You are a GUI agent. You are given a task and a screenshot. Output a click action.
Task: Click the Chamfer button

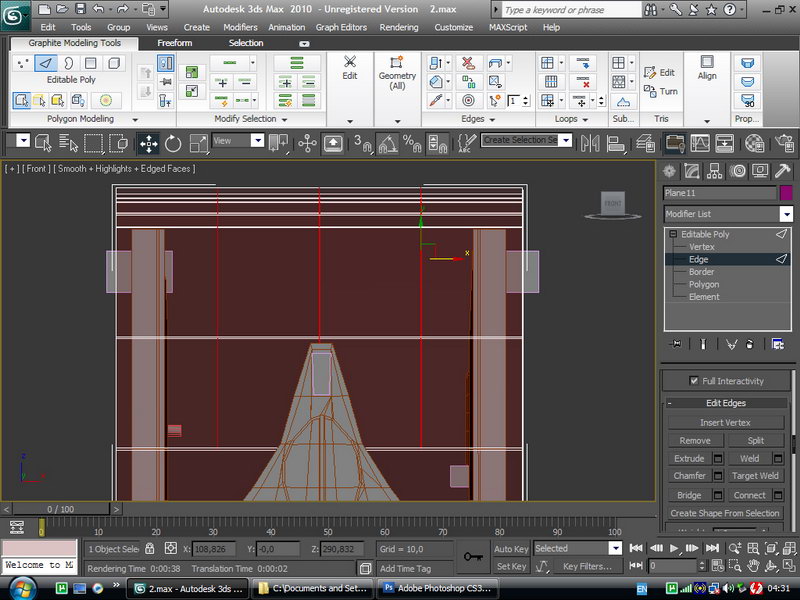tap(689, 476)
